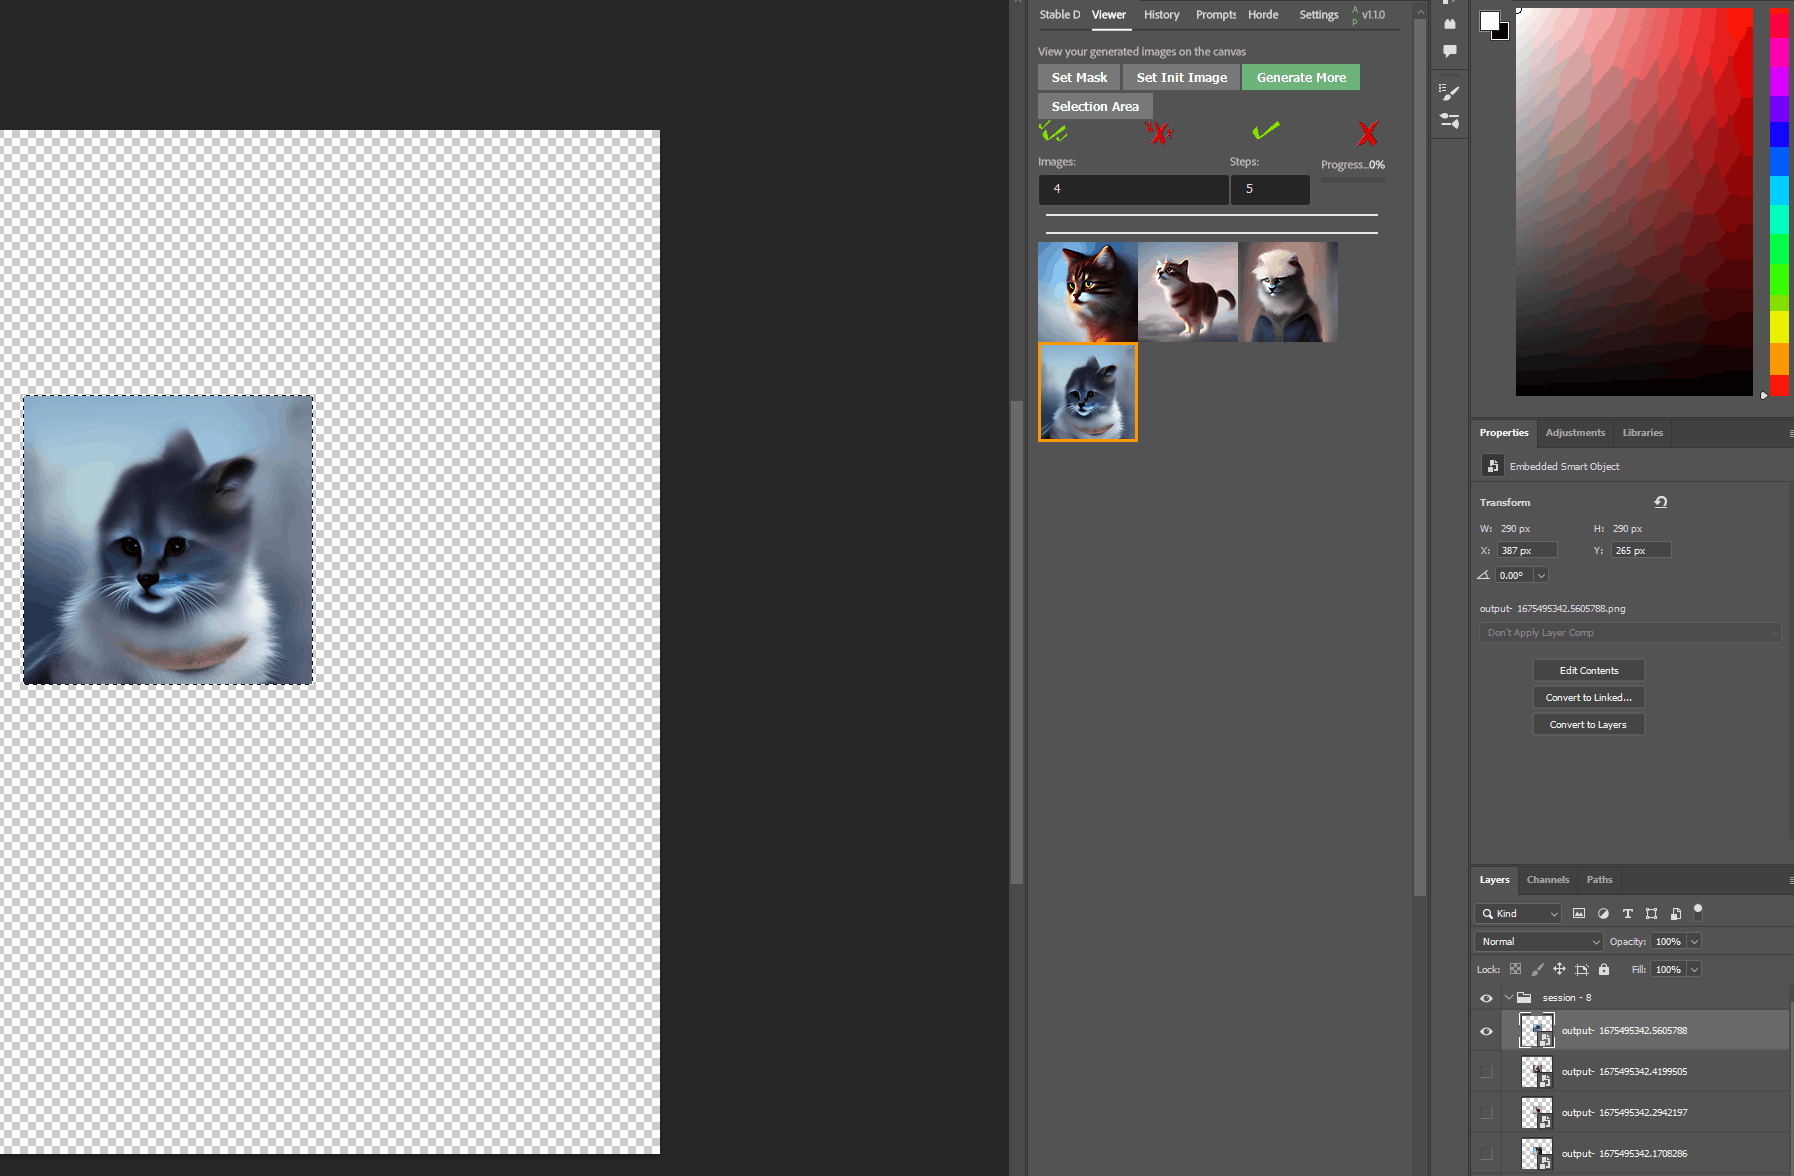Hide the output-1675495342.5605788 layer
The width and height of the screenshot is (1794, 1176).
coord(1486,1030)
